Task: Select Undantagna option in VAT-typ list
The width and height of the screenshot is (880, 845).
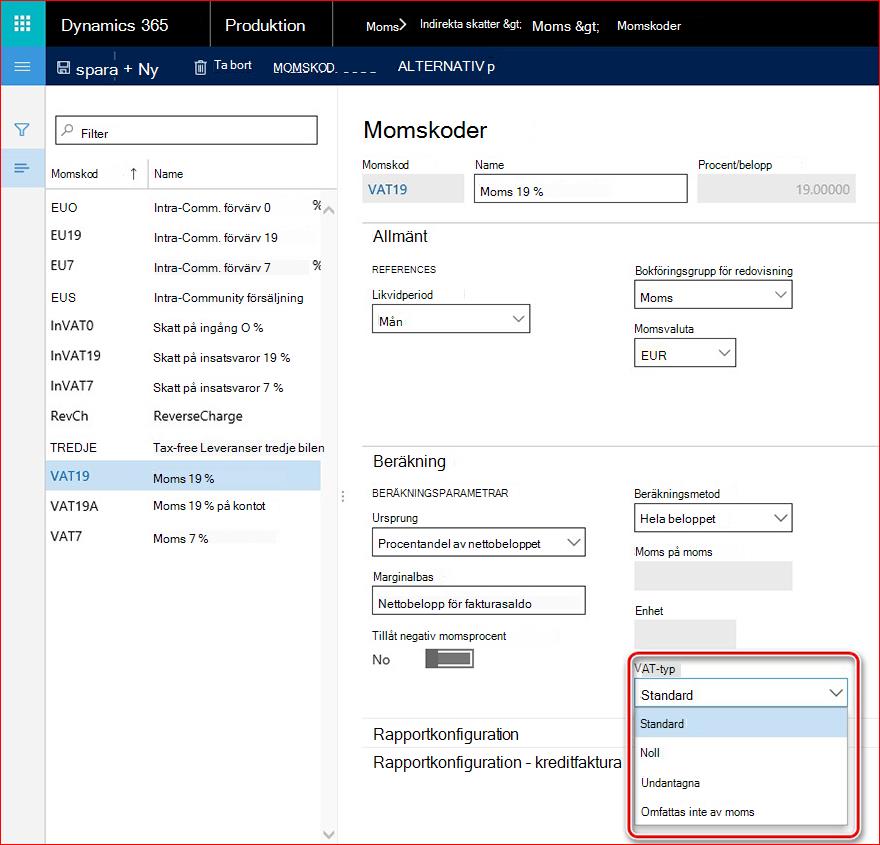Action: pyautogui.click(x=740, y=782)
